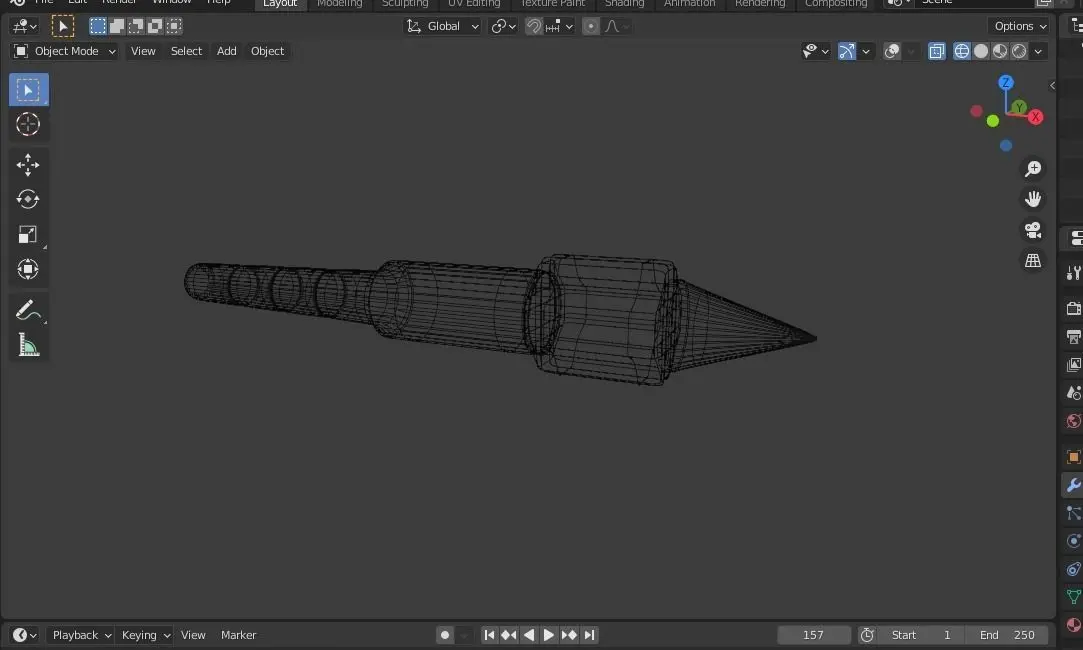
Task: Open snapping options dropdown
Action: tap(560, 26)
